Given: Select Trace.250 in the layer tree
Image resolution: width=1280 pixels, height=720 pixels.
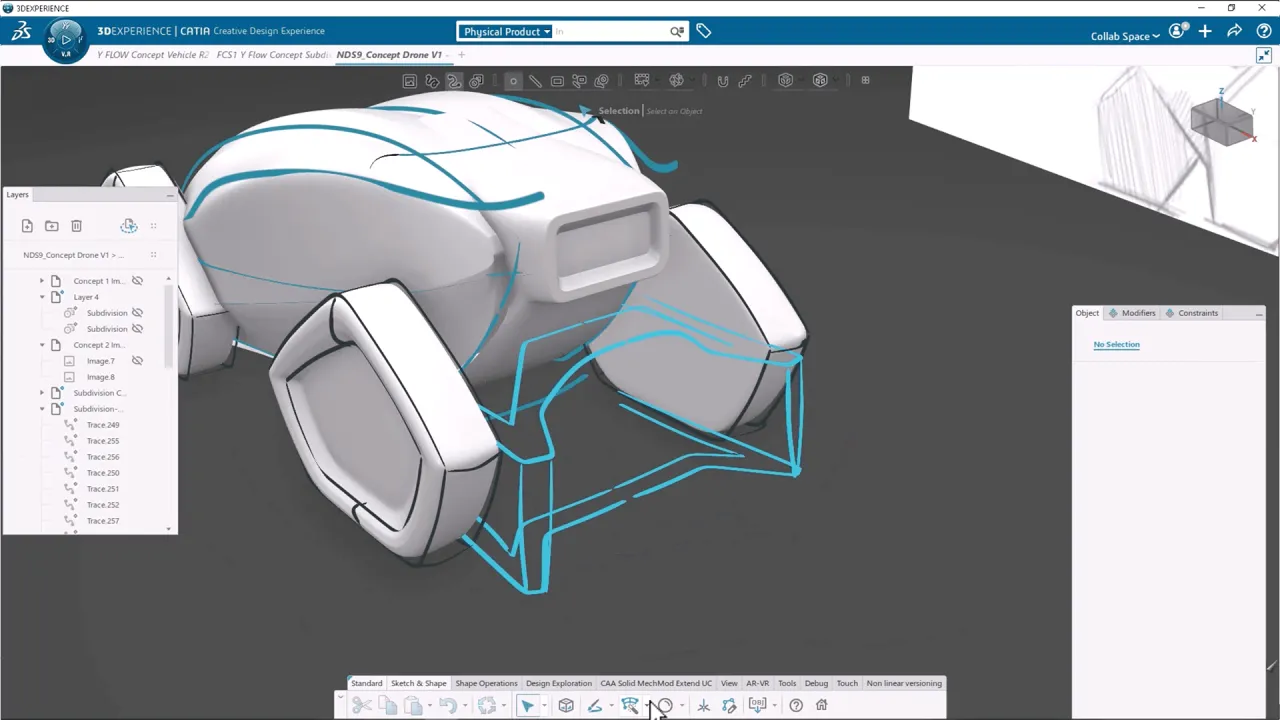Looking at the screenshot, I should click(x=102, y=473).
